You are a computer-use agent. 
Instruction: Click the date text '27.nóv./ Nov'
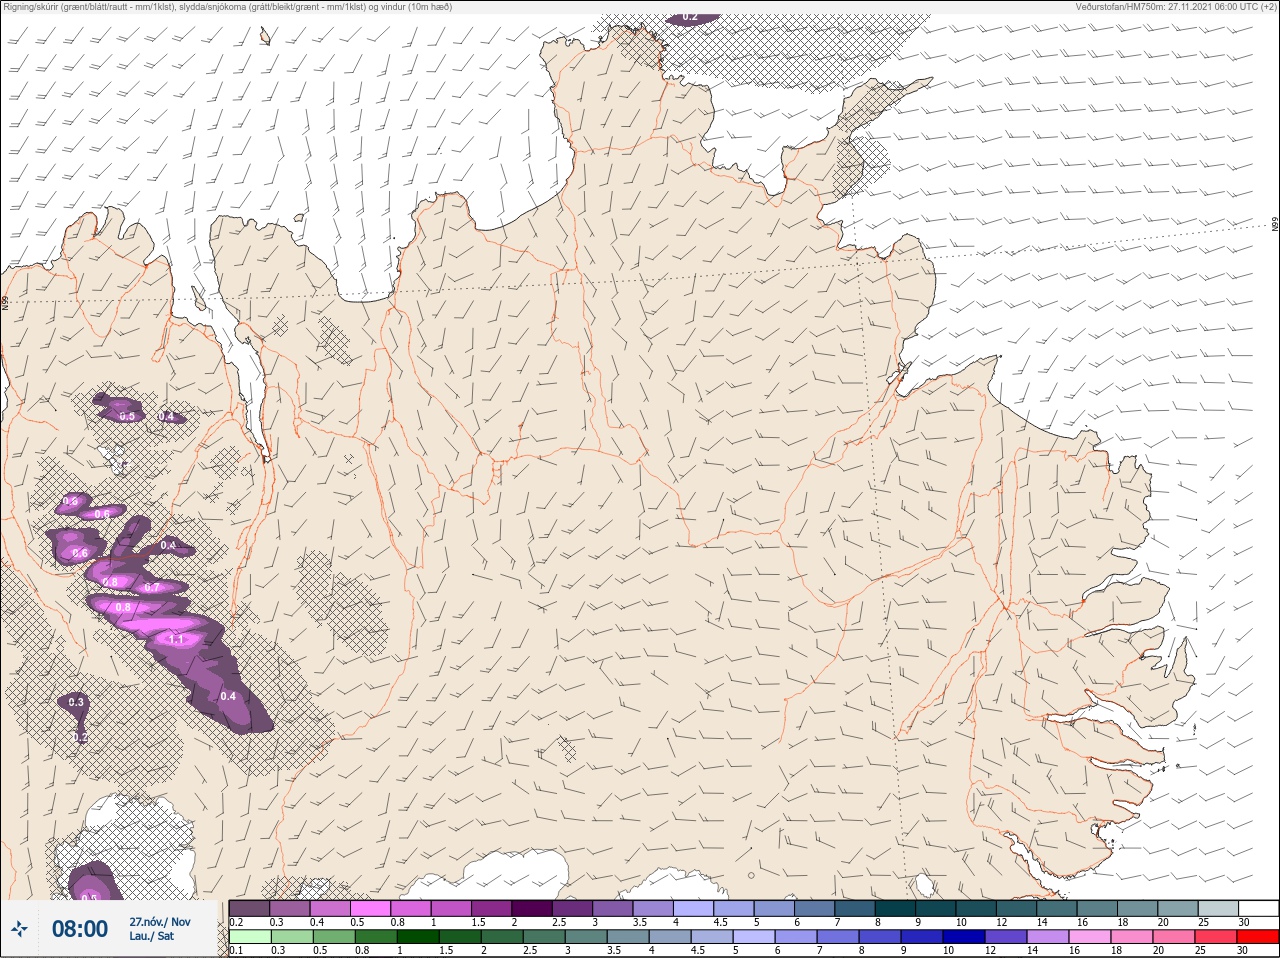[160, 922]
